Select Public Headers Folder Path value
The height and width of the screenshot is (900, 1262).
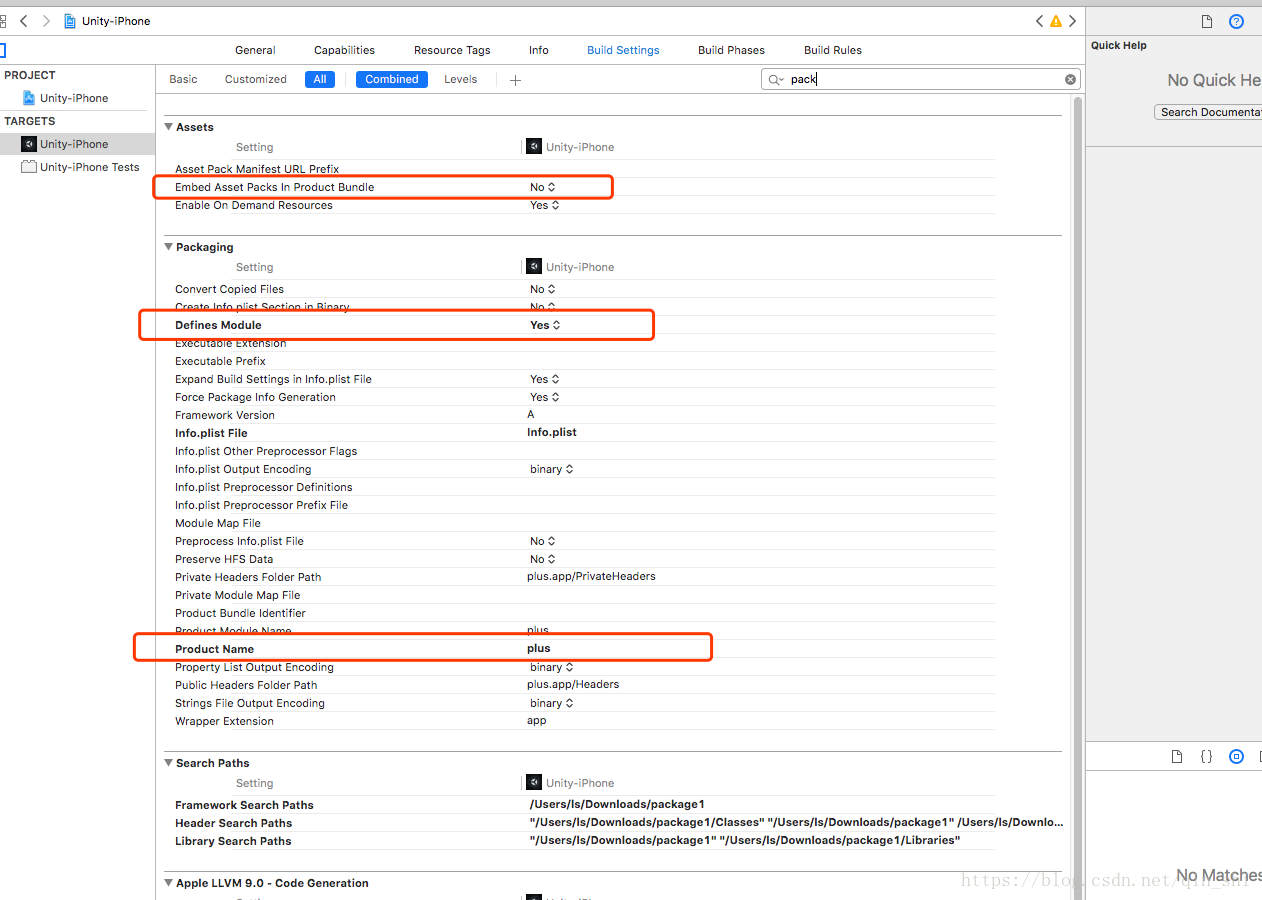tap(573, 685)
